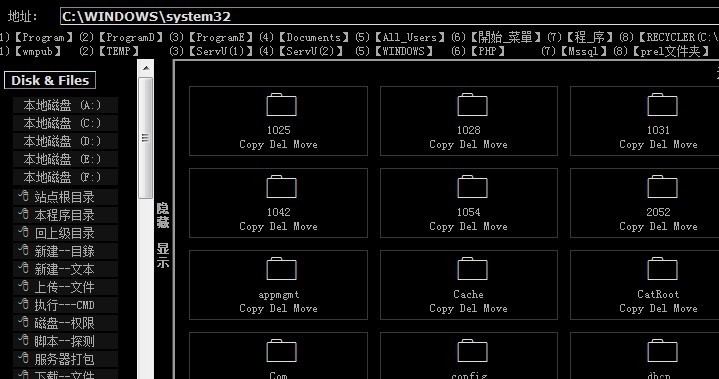Select local disk (C:)
The image size is (719, 379).
(x=66, y=123)
